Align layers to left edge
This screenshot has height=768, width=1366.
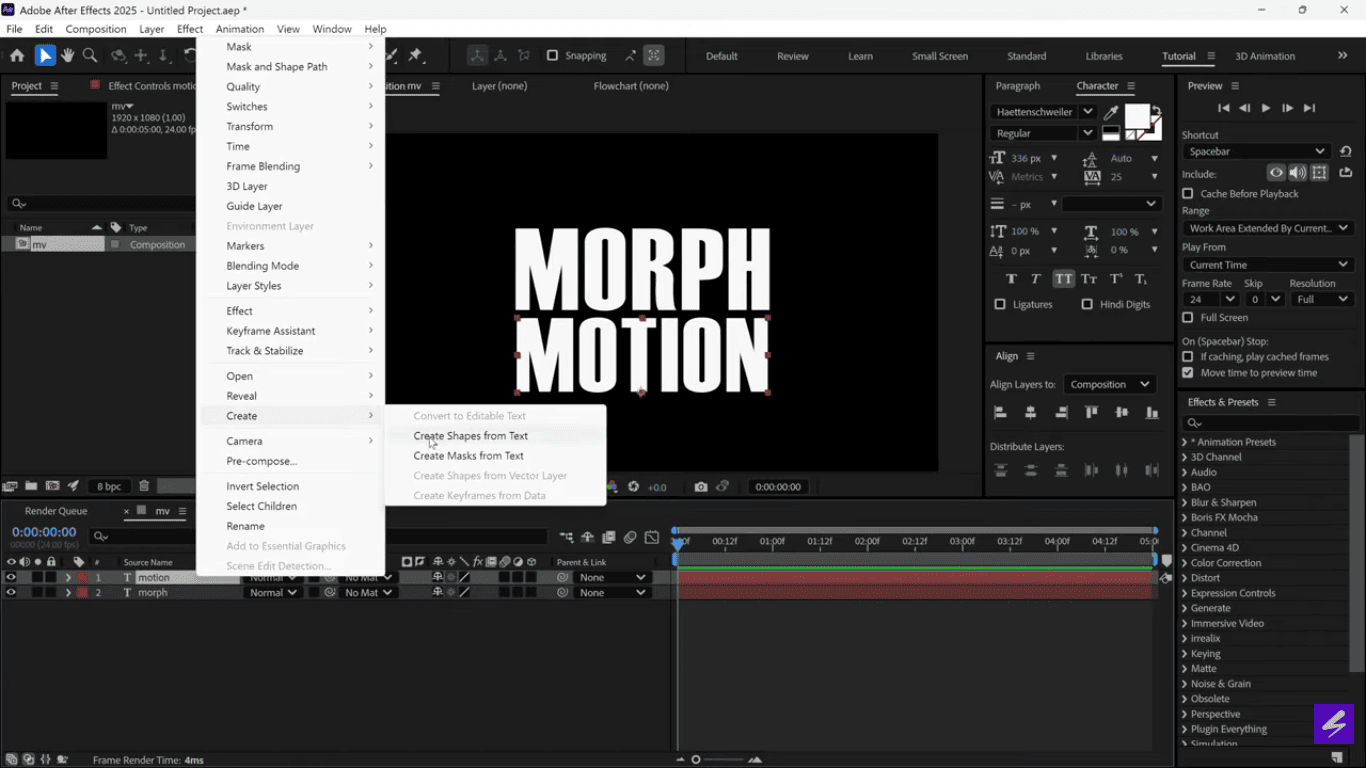[x=1000, y=412]
